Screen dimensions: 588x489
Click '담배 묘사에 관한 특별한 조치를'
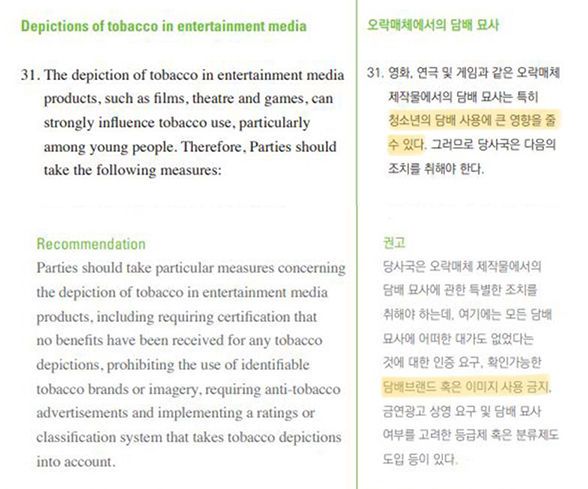[460, 290]
